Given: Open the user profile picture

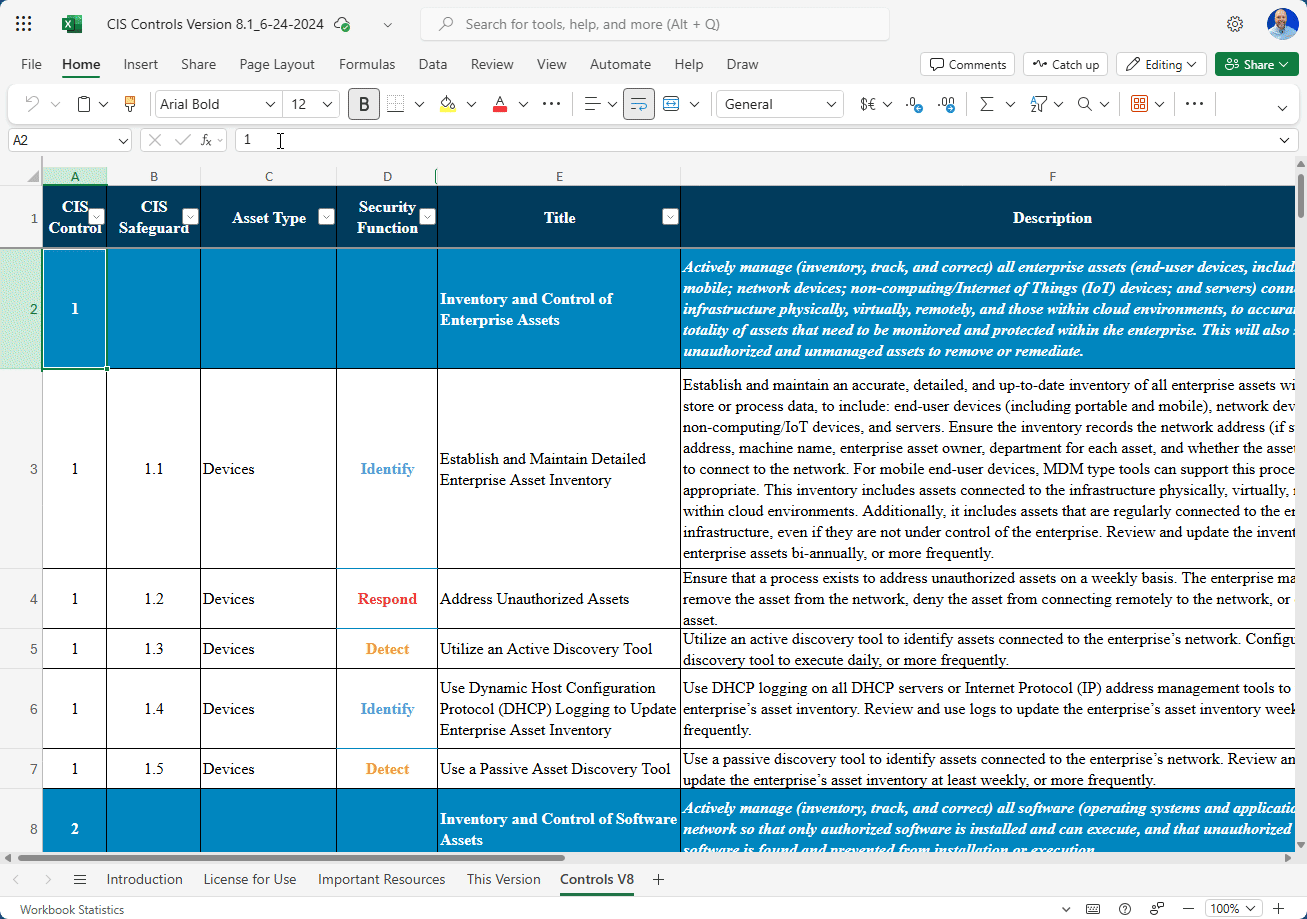Looking at the screenshot, I should pyautogui.click(x=1282, y=24).
